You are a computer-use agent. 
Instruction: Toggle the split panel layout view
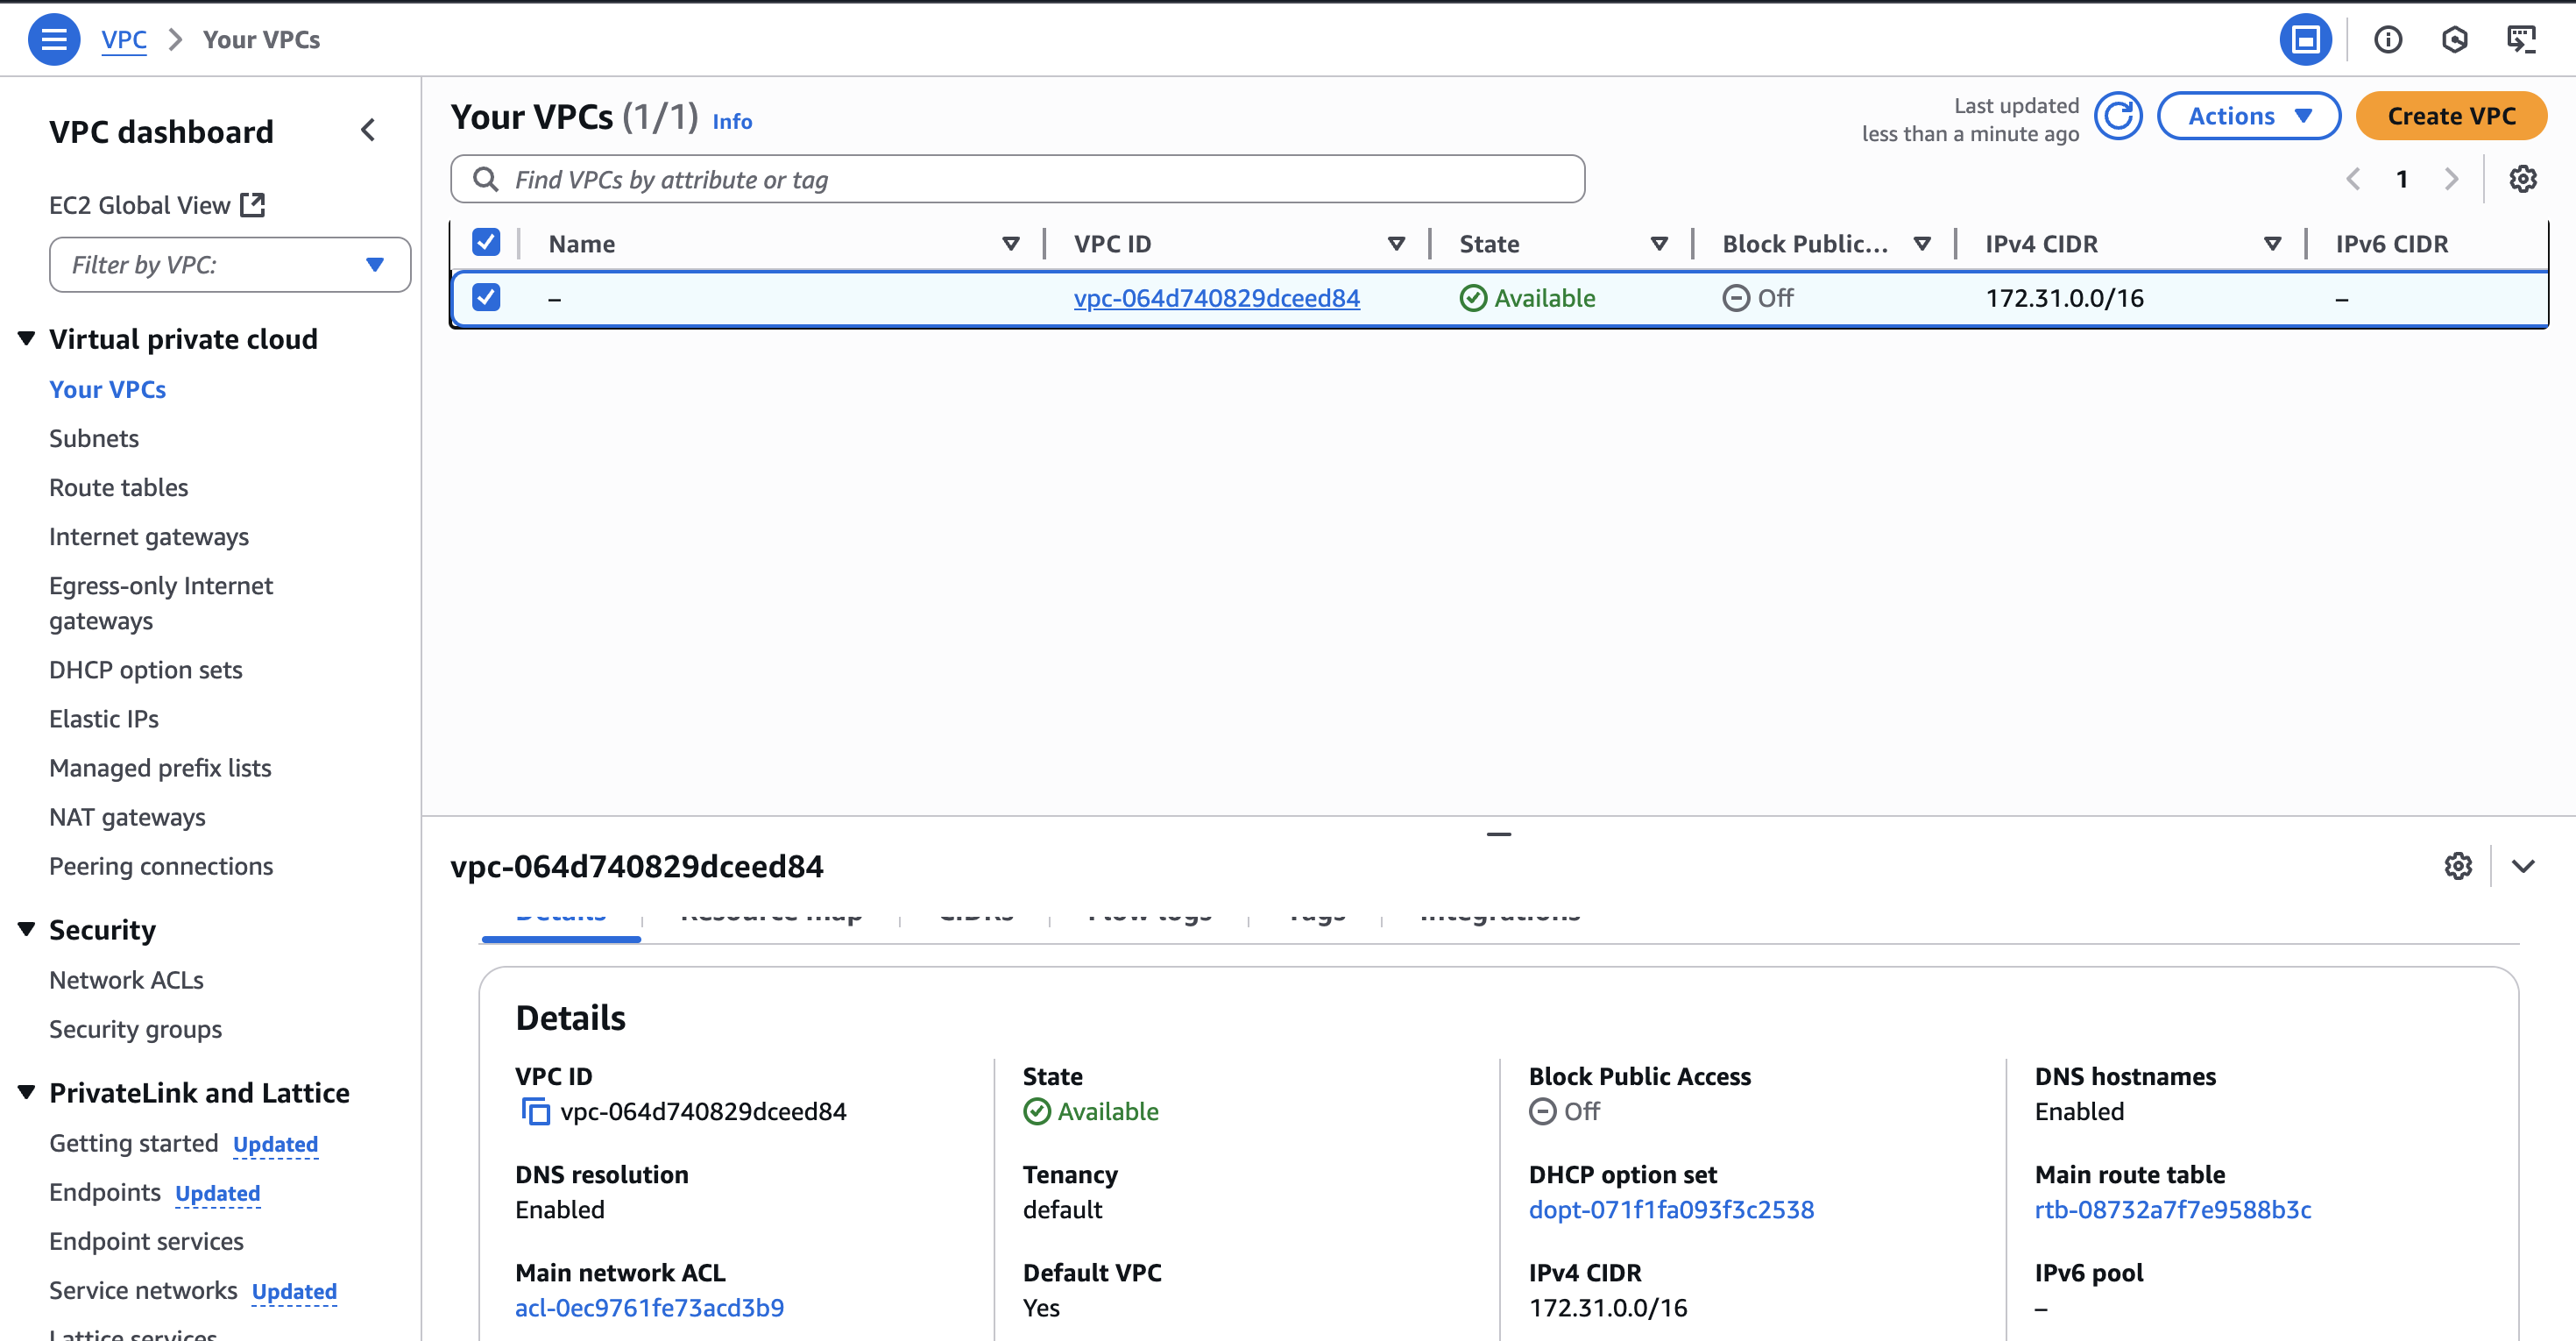(x=2305, y=39)
